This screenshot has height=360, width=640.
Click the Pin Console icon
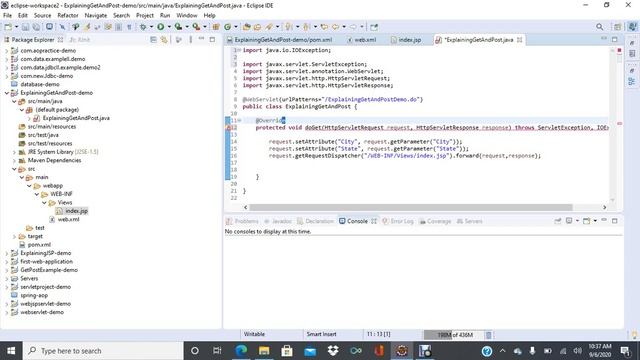click(558, 221)
